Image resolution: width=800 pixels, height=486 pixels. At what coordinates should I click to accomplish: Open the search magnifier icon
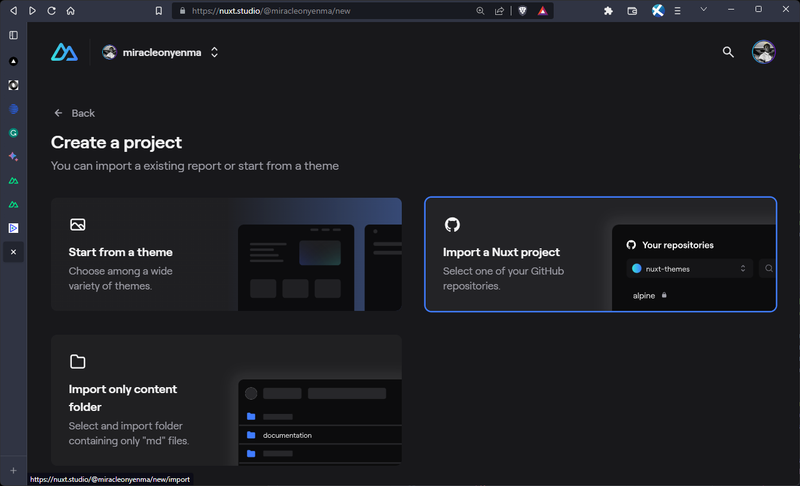pyautogui.click(x=728, y=52)
